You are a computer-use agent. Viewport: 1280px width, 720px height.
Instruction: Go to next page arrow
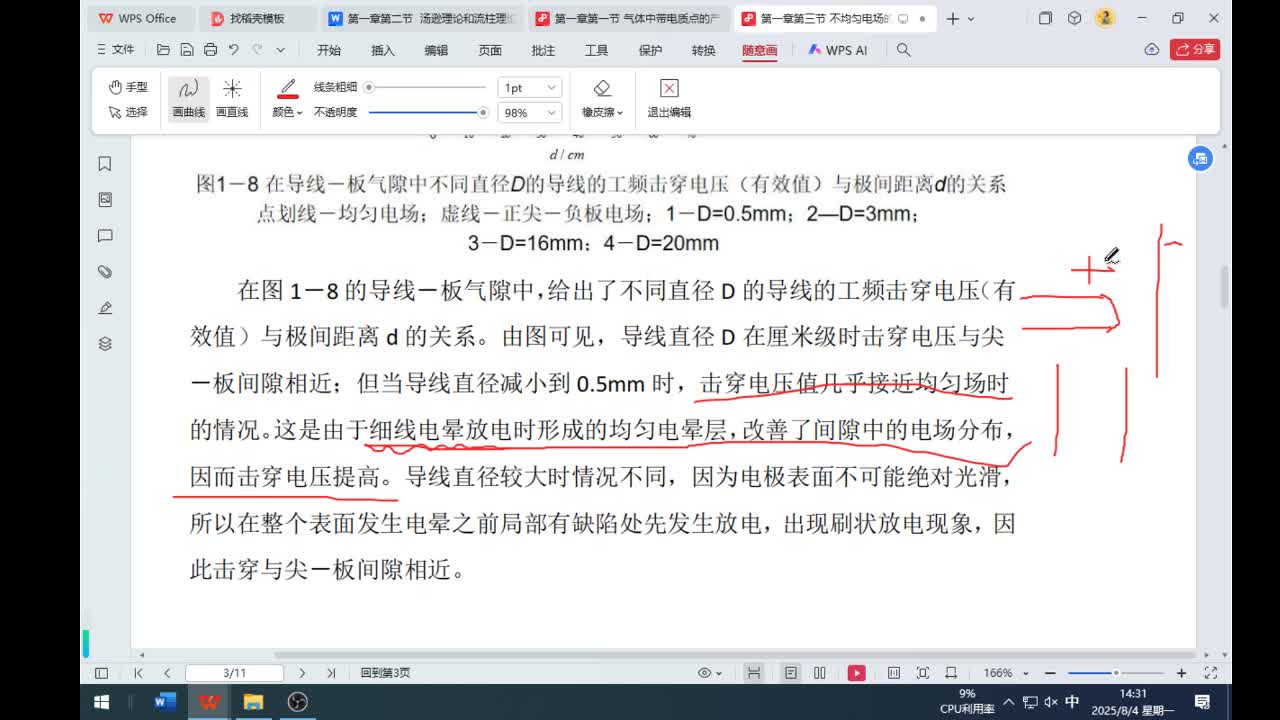click(x=302, y=673)
